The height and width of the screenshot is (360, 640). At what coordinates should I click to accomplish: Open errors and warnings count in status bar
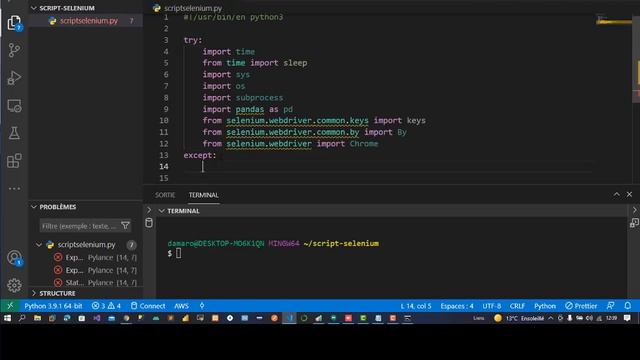coord(106,306)
